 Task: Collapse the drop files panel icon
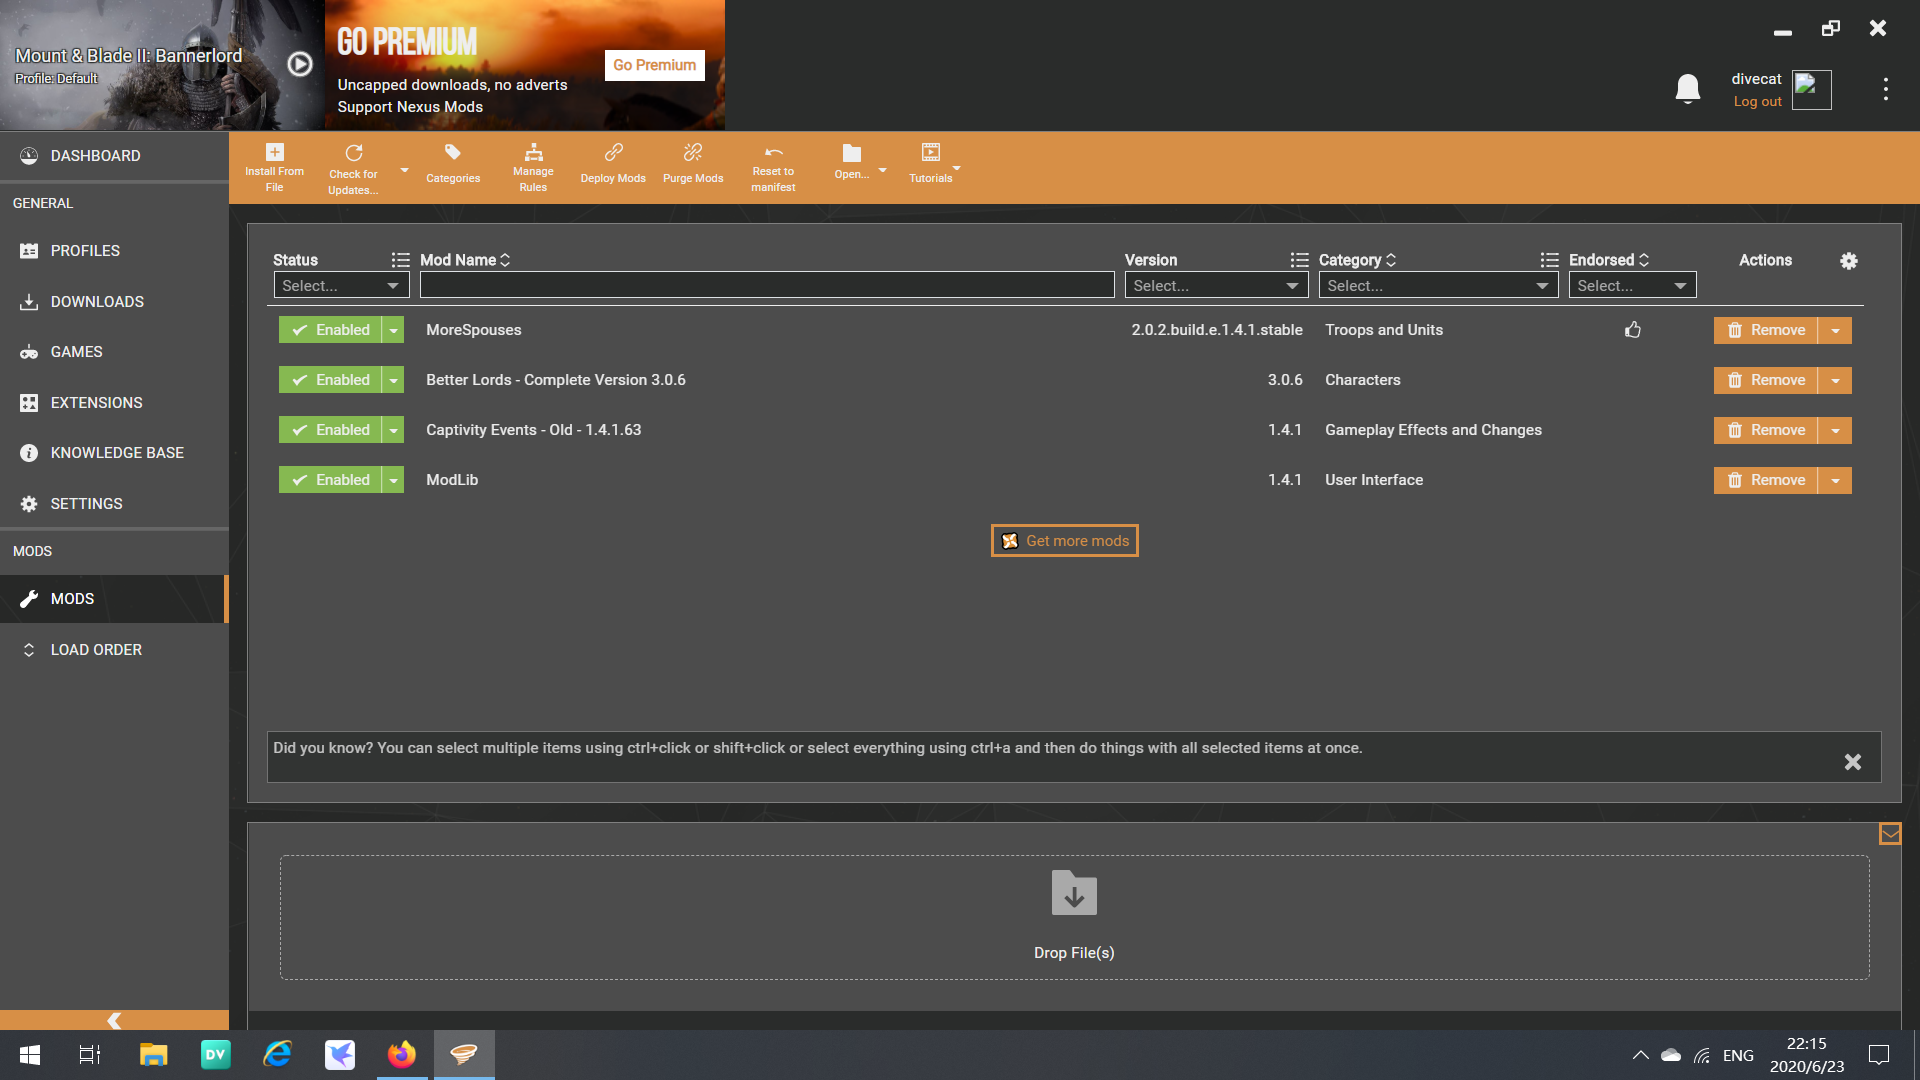click(1890, 833)
